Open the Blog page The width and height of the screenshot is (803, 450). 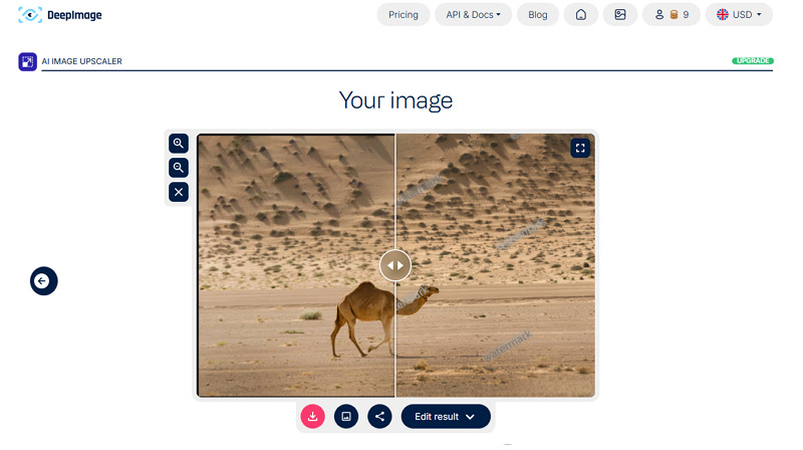[x=537, y=15]
